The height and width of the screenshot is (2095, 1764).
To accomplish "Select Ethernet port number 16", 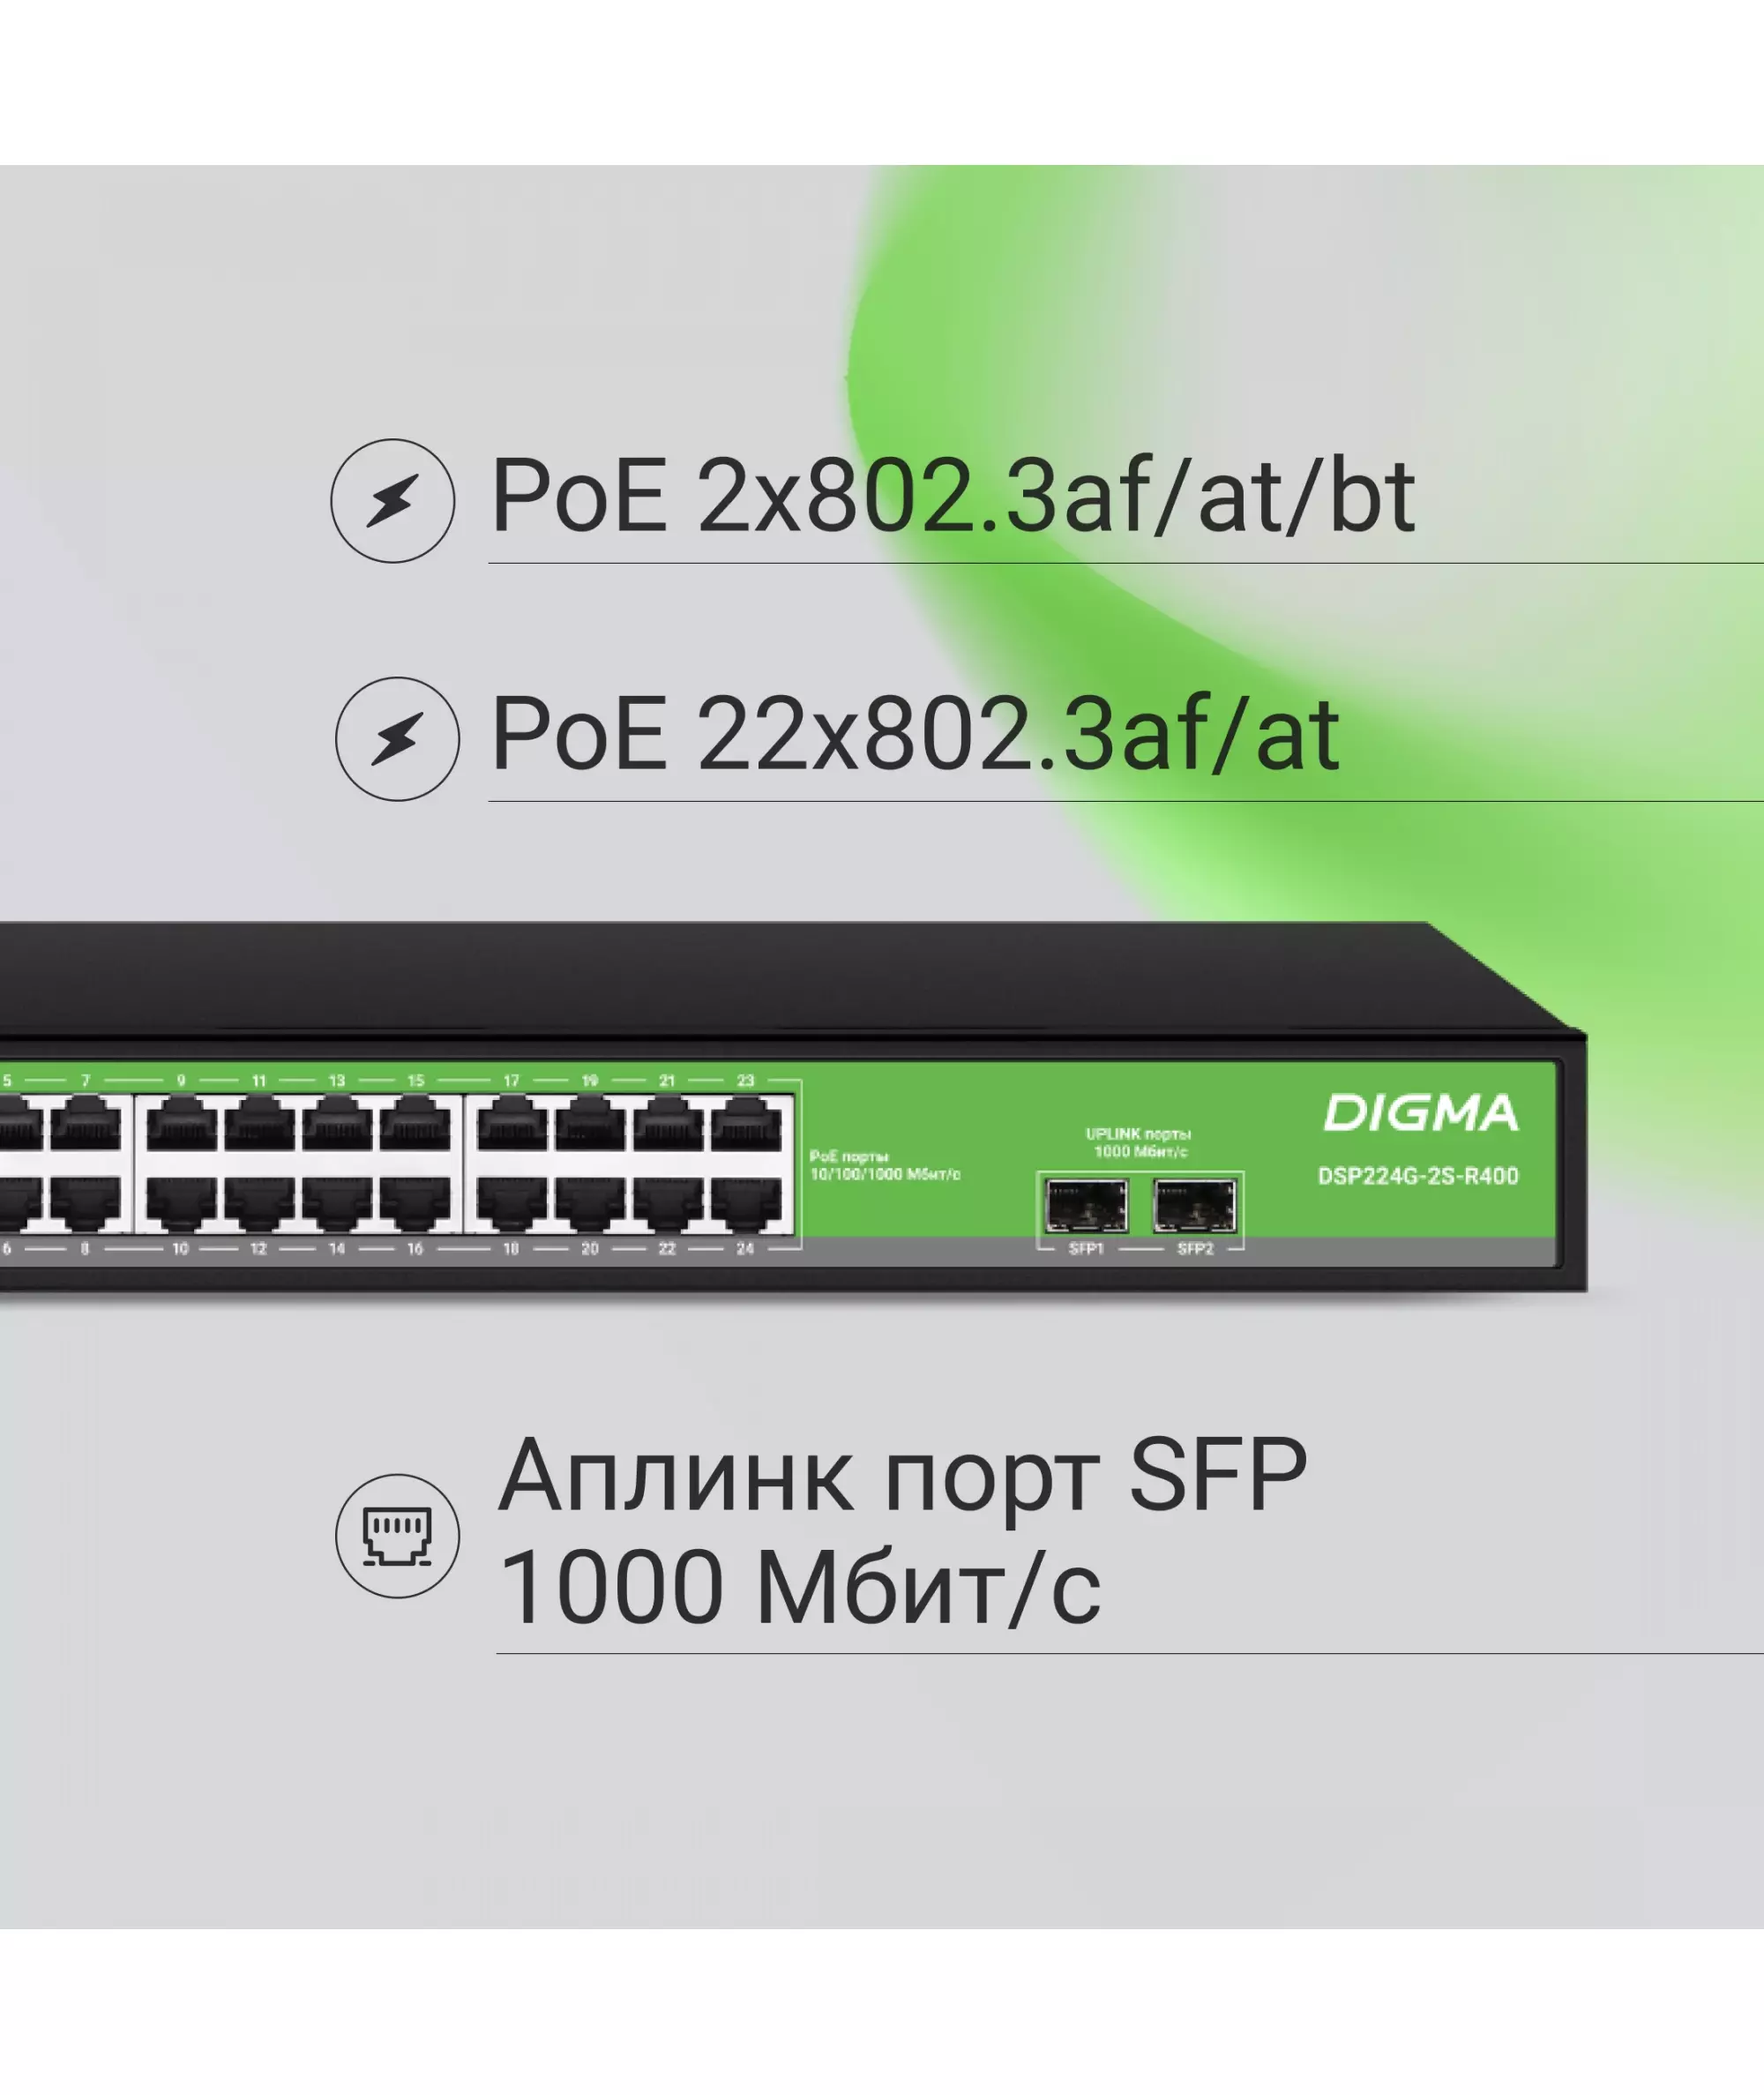I will (x=415, y=1204).
